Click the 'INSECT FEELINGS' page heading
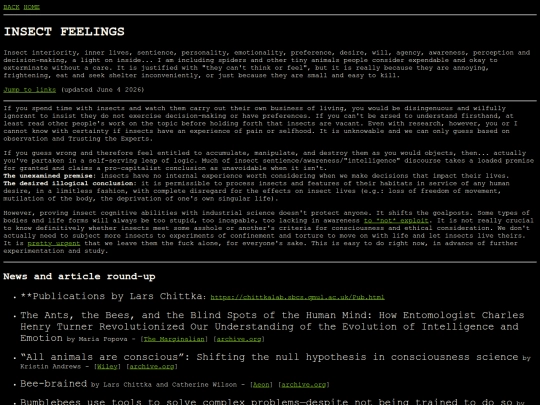This screenshot has height=405, width=540. point(64,32)
